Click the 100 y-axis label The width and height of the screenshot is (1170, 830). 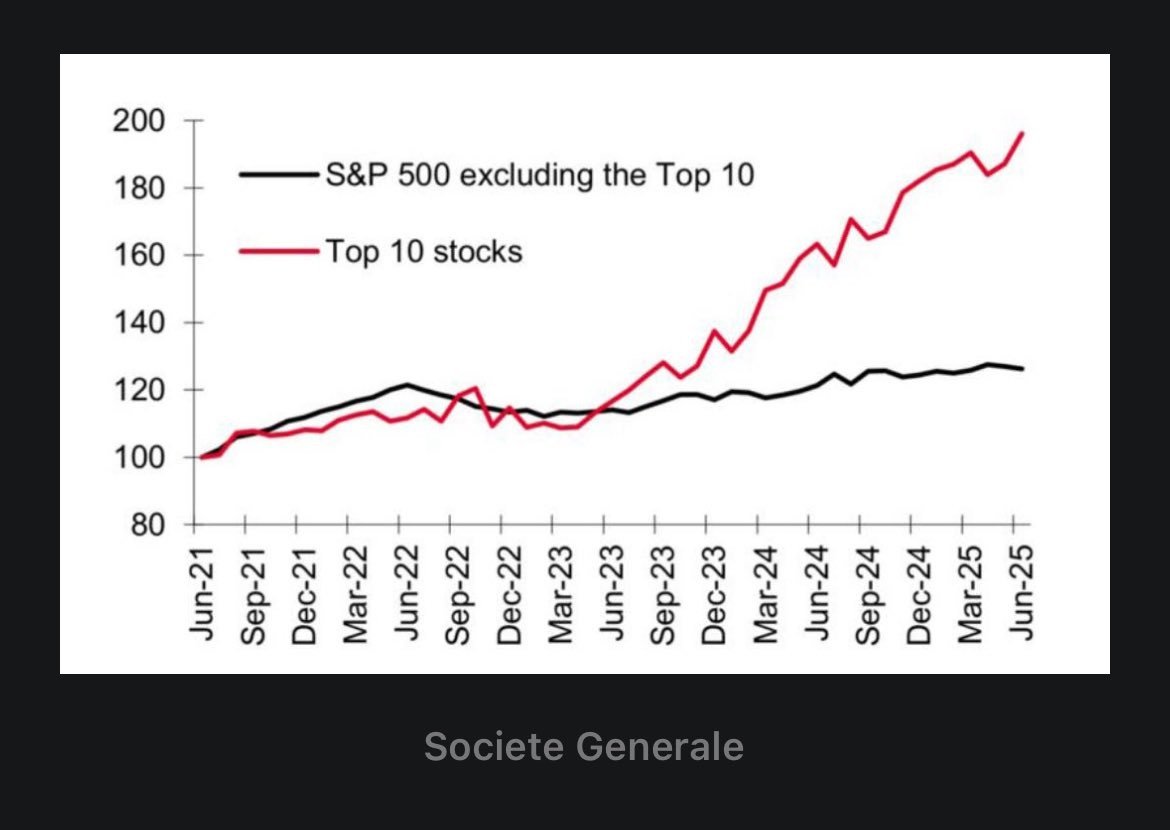139,458
